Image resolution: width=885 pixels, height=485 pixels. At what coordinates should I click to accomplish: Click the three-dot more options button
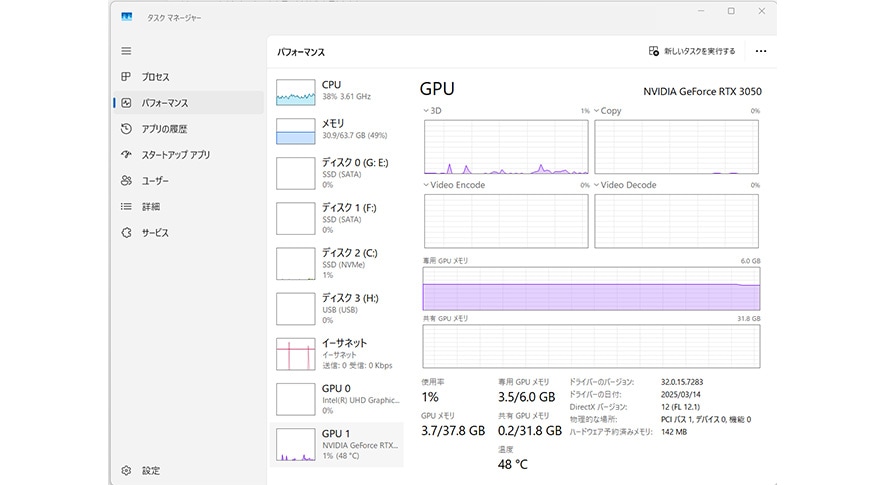point(761,51)
